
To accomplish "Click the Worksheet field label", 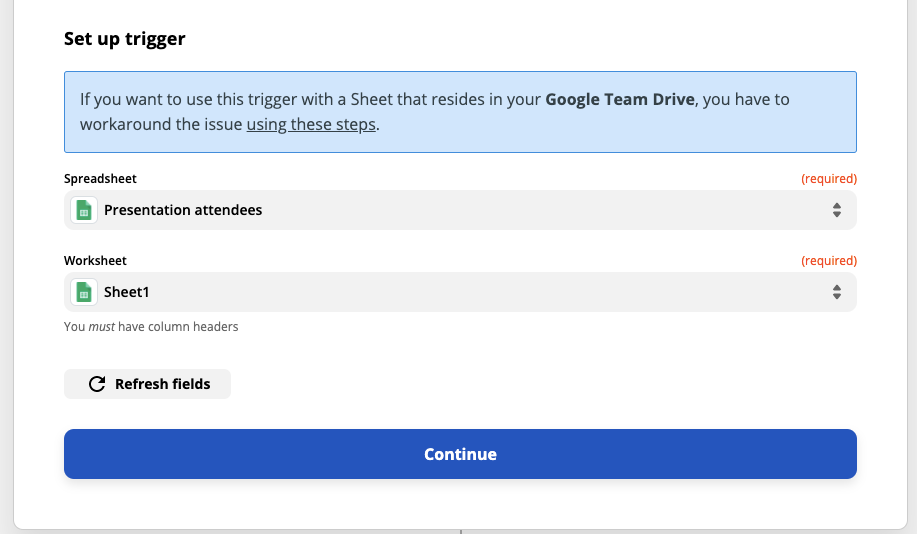I will pyautogui.click(x=95, y=260).
